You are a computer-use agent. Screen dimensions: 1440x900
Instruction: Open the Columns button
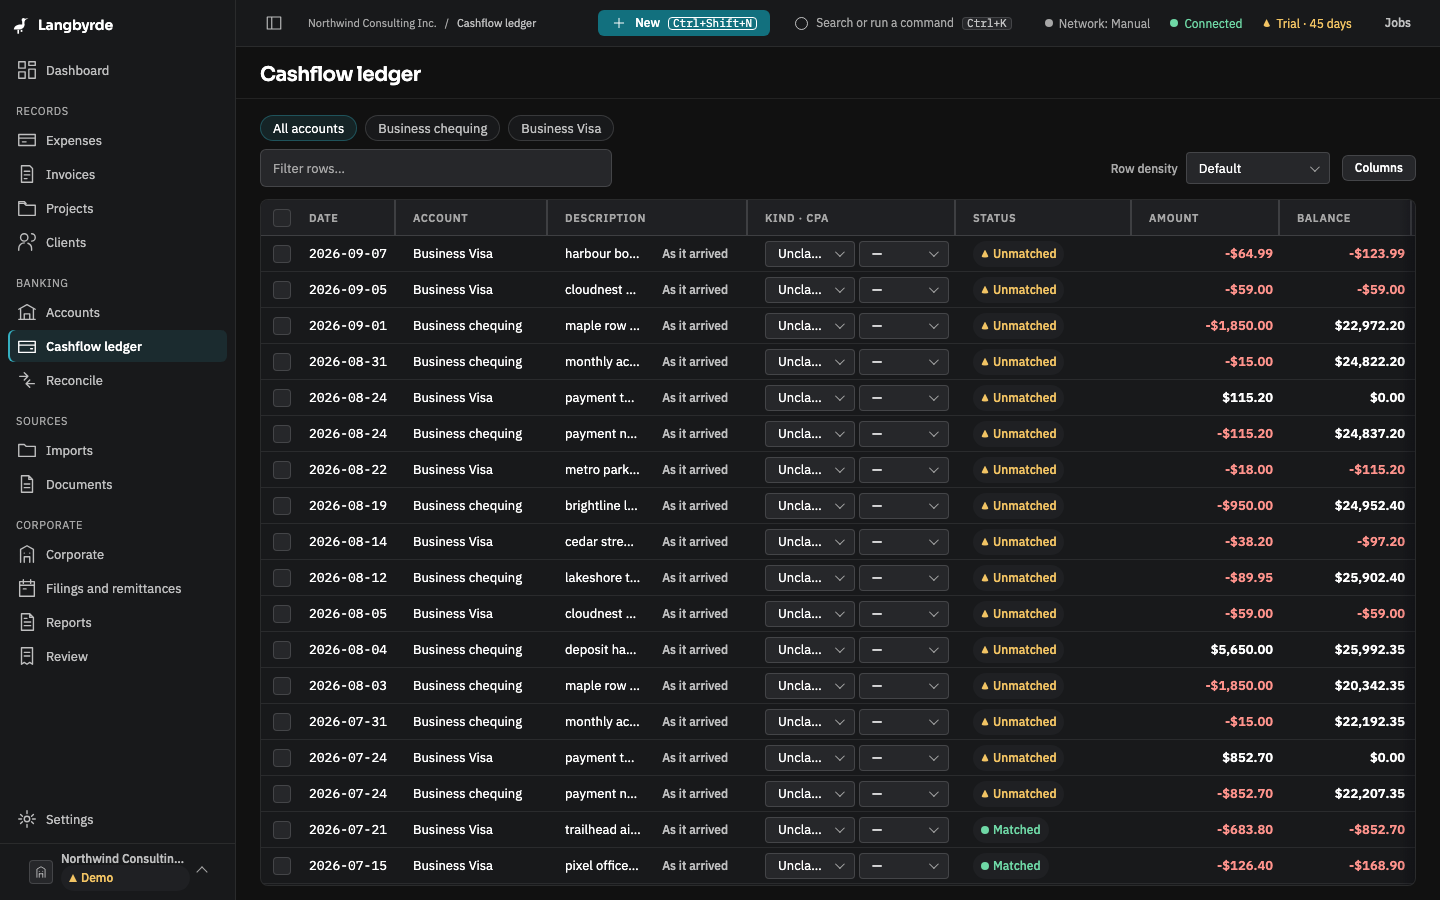tap(1378, 168)
